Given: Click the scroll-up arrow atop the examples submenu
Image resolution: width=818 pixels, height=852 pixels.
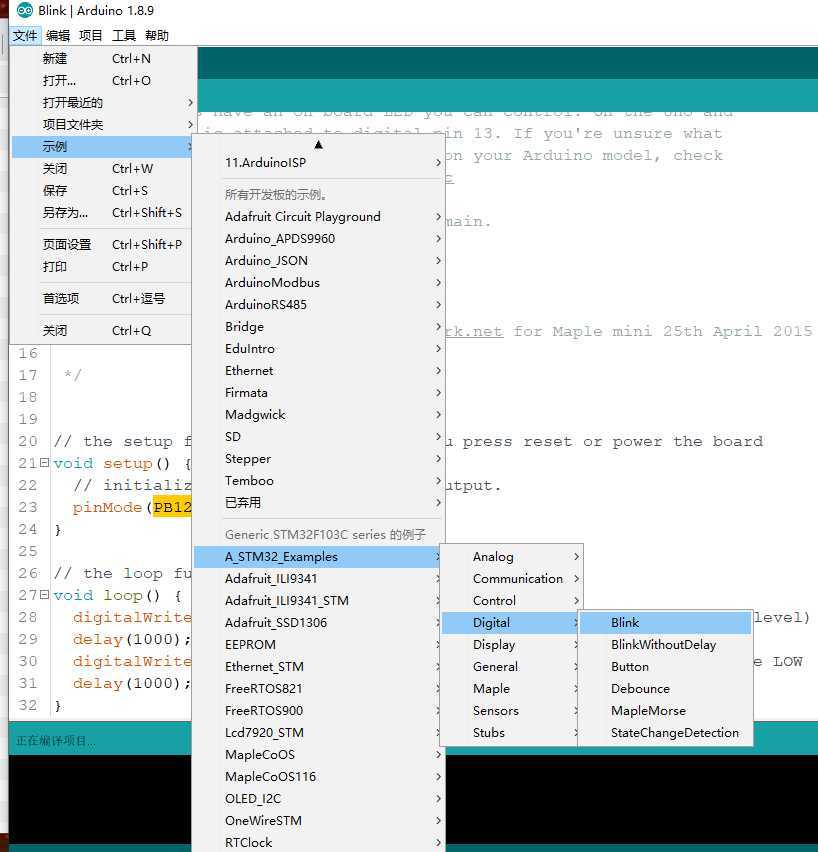Looking at the screenshot, I should (319, 145).
